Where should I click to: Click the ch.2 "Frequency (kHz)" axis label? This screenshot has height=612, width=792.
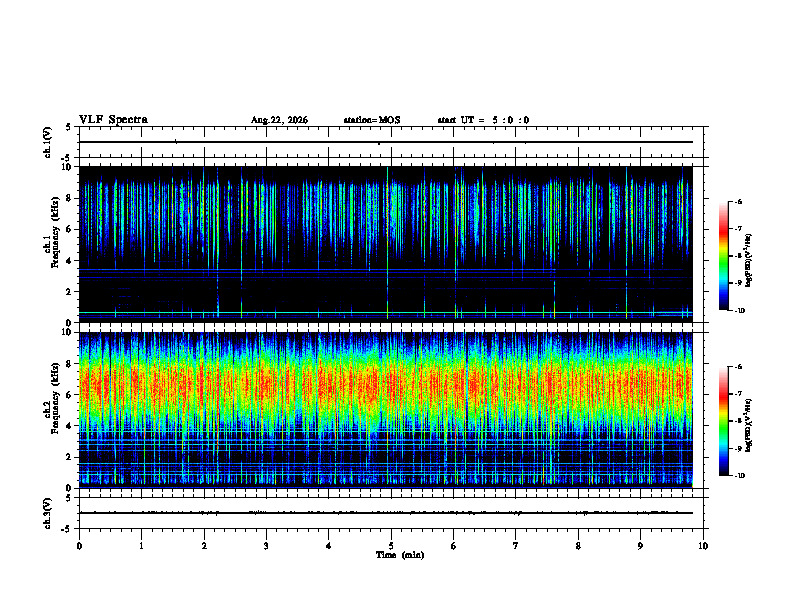[x=55, y=398]
